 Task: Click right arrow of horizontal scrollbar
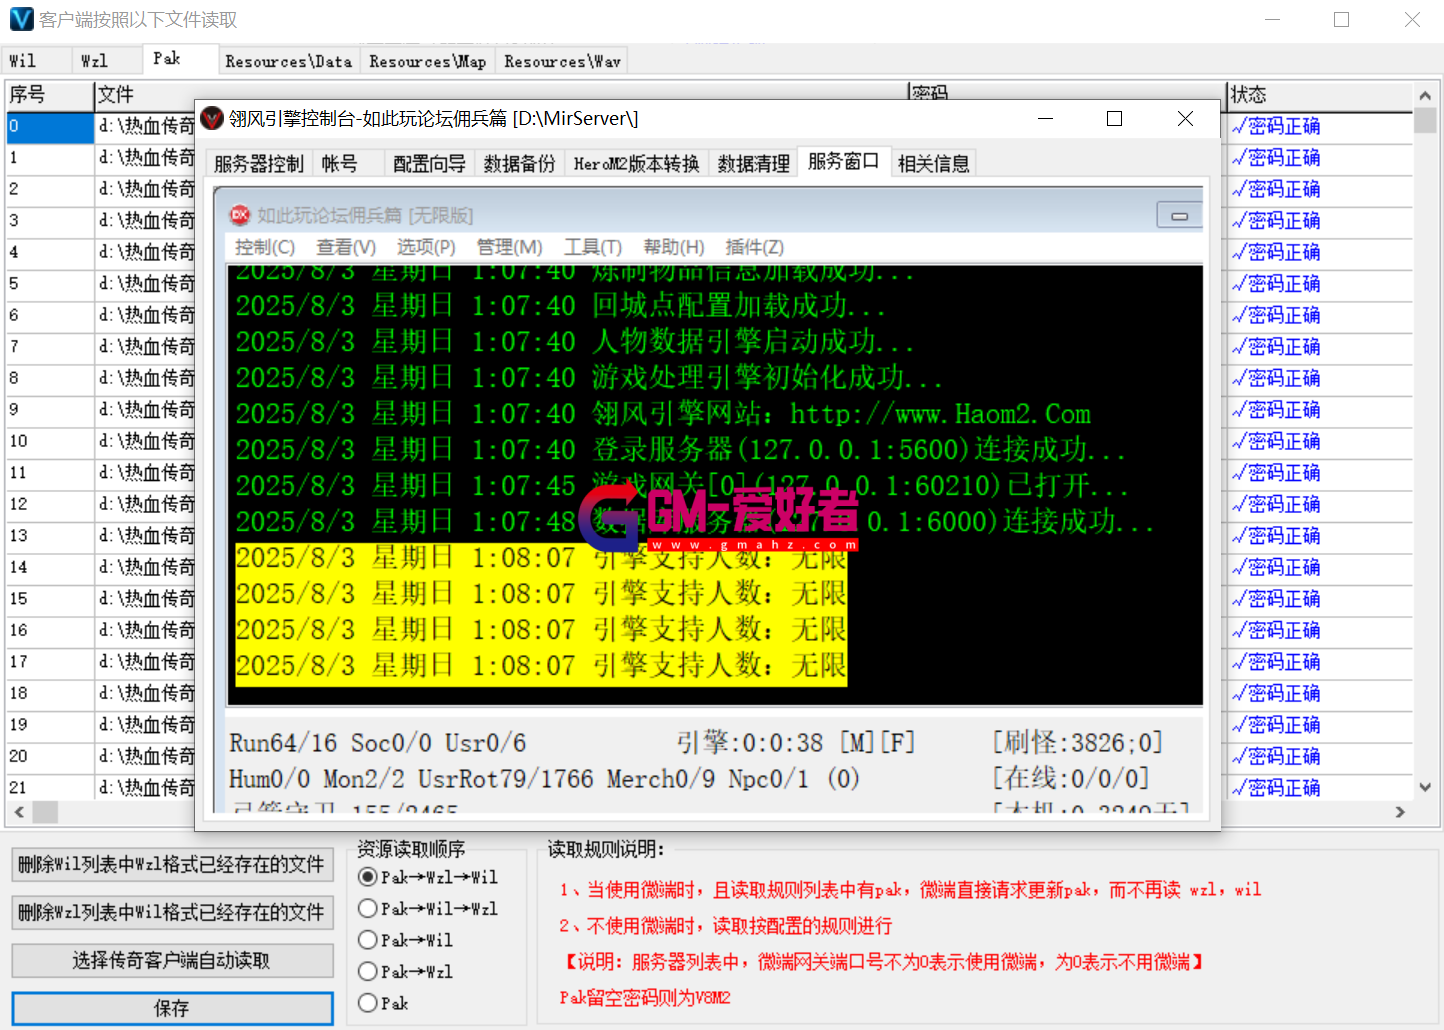click(1400, 812)
